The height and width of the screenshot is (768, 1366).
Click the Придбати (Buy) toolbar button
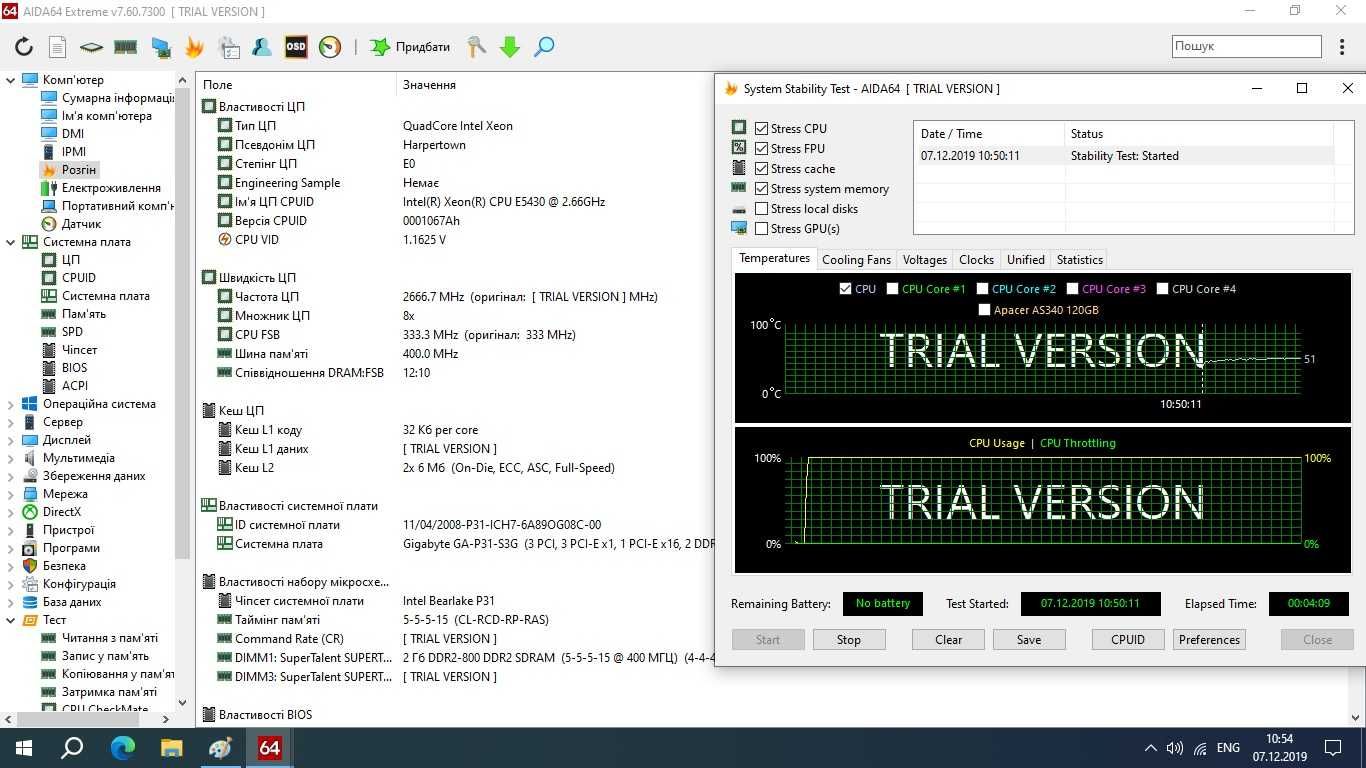pyautogui.click(x=410, y=47)
